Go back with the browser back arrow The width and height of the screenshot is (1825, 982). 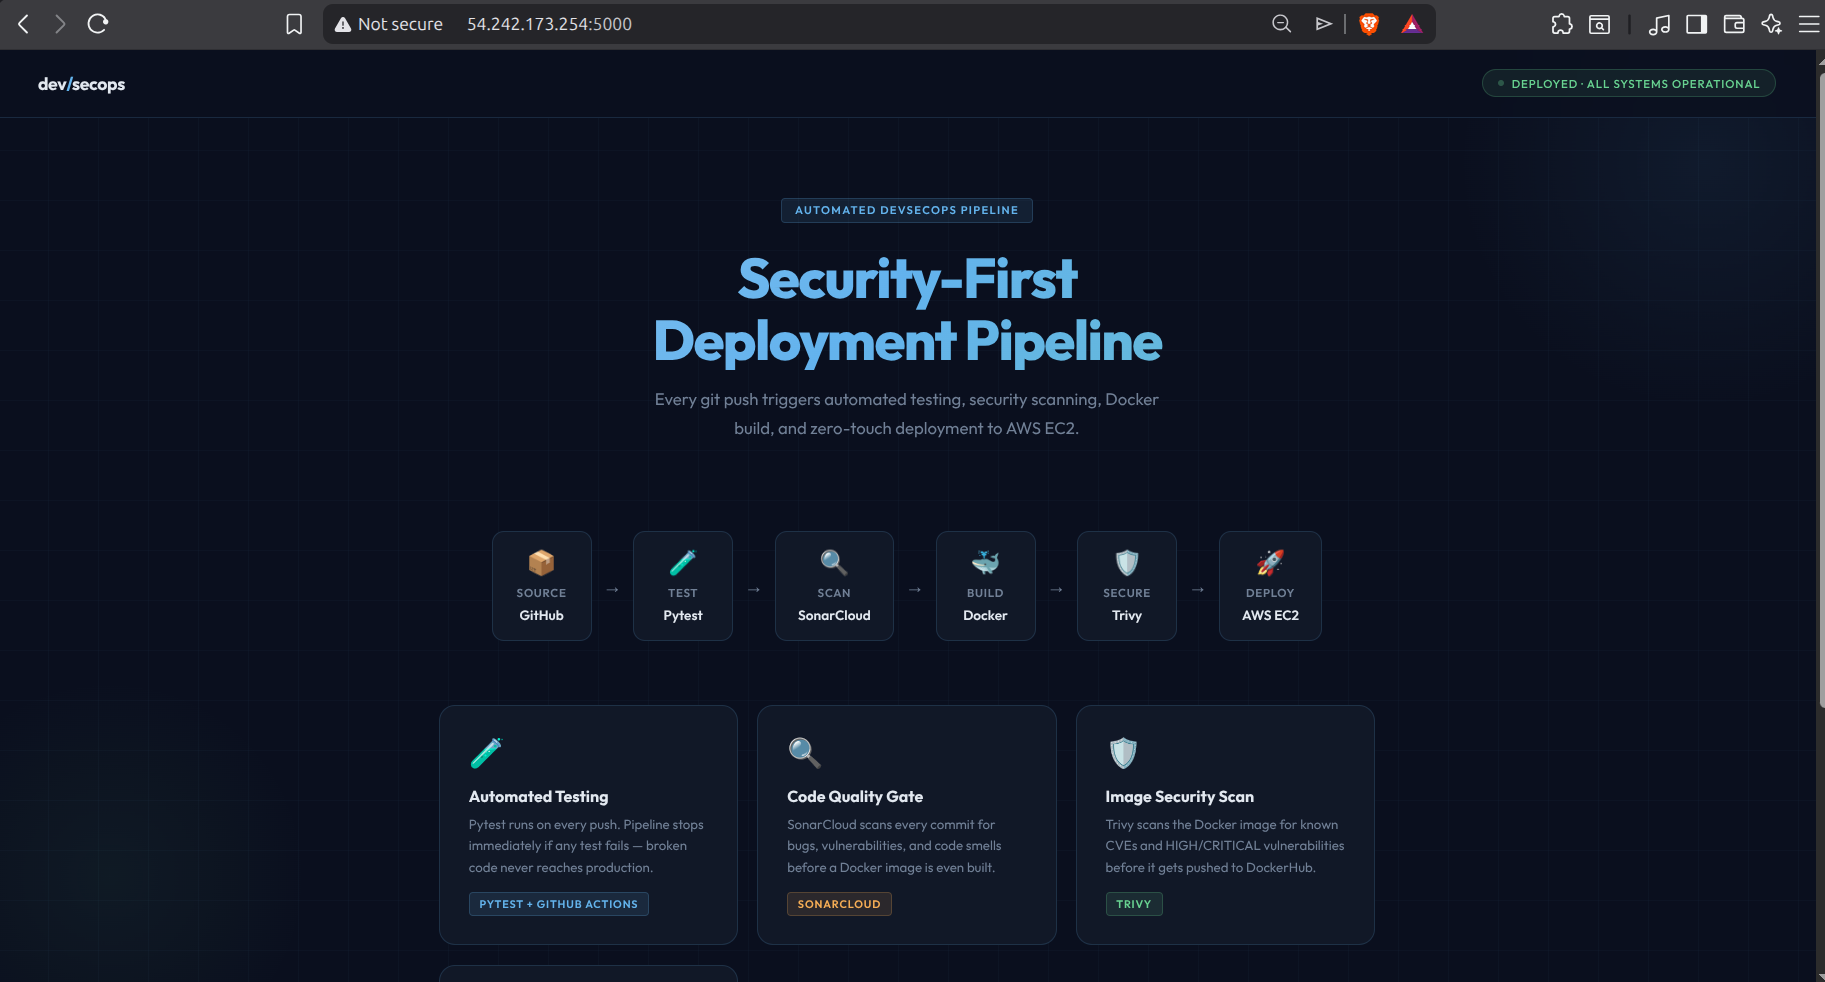tap(24, 24)
